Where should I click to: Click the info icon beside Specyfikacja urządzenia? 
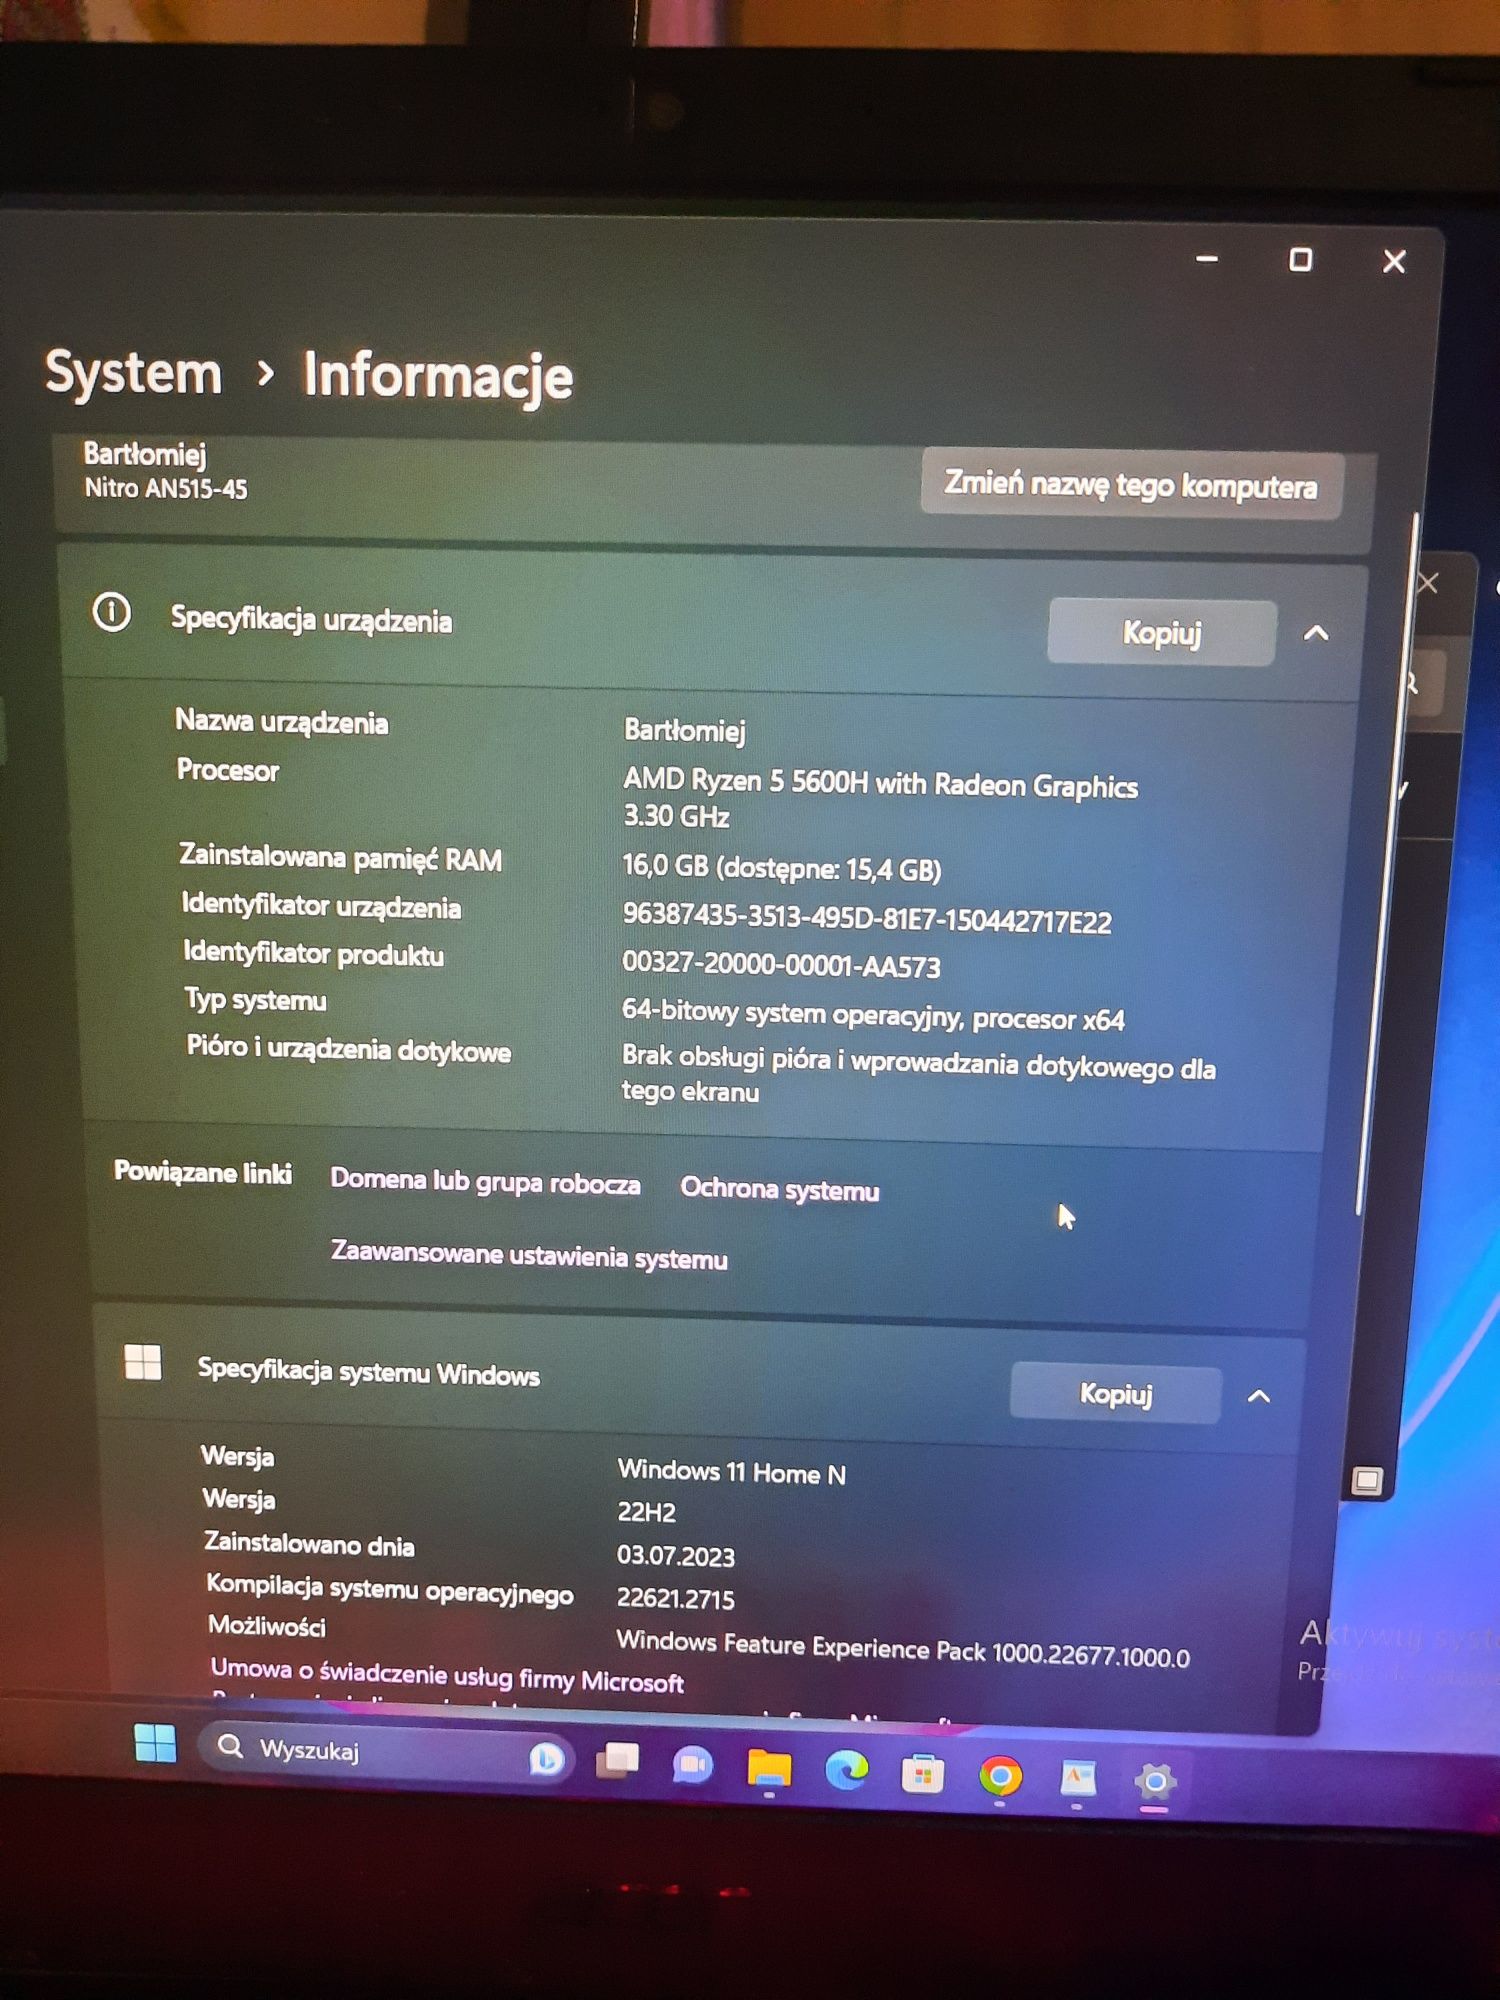tap(112, 612)
